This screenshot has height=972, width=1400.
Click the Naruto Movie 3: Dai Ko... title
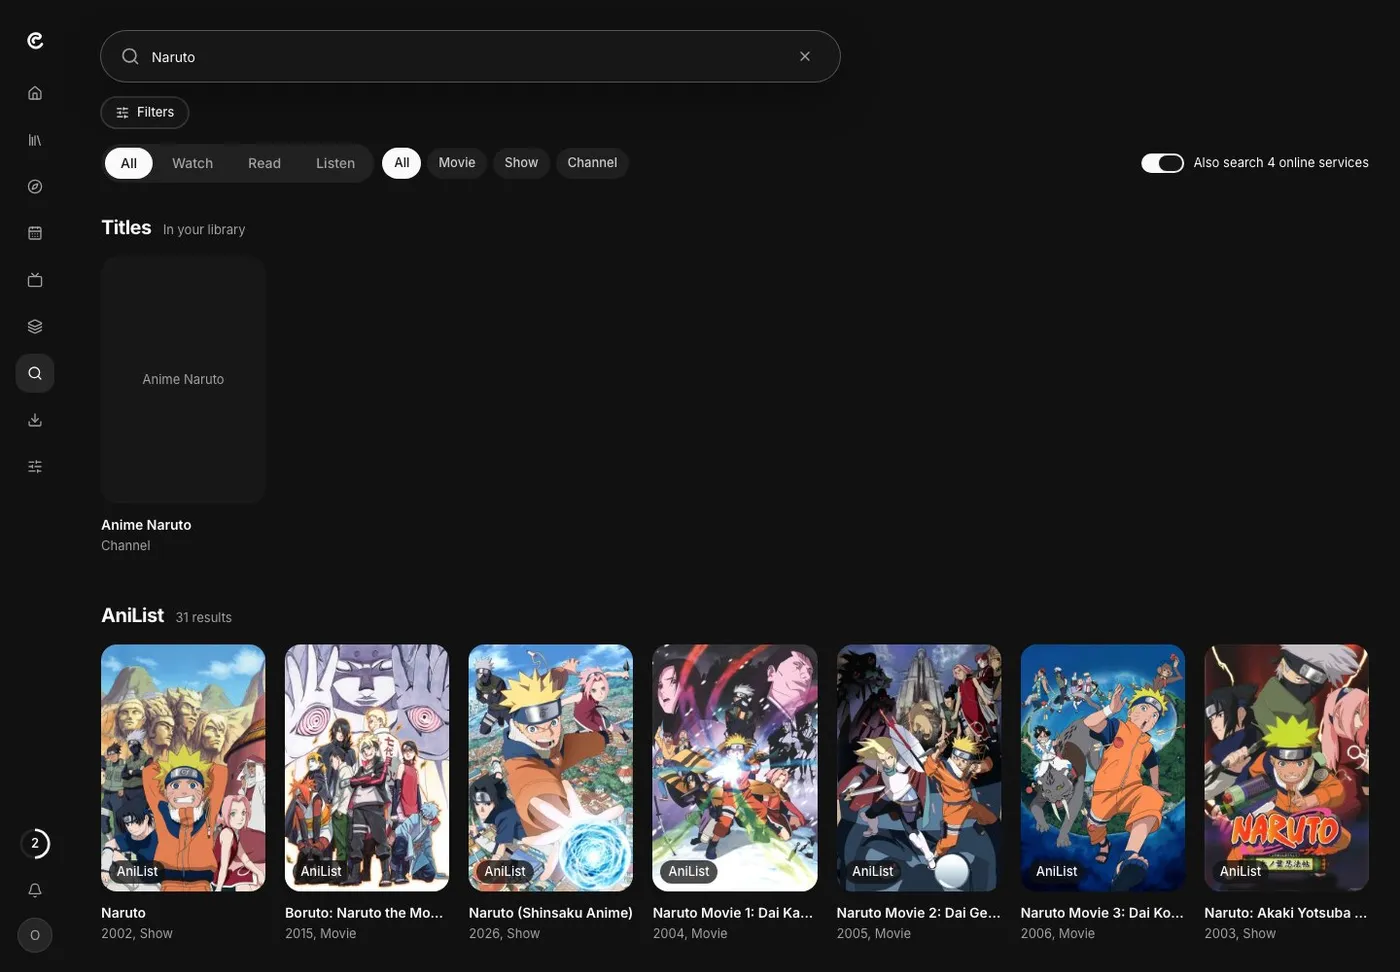pyautogui.click(x=1102, y=913)
